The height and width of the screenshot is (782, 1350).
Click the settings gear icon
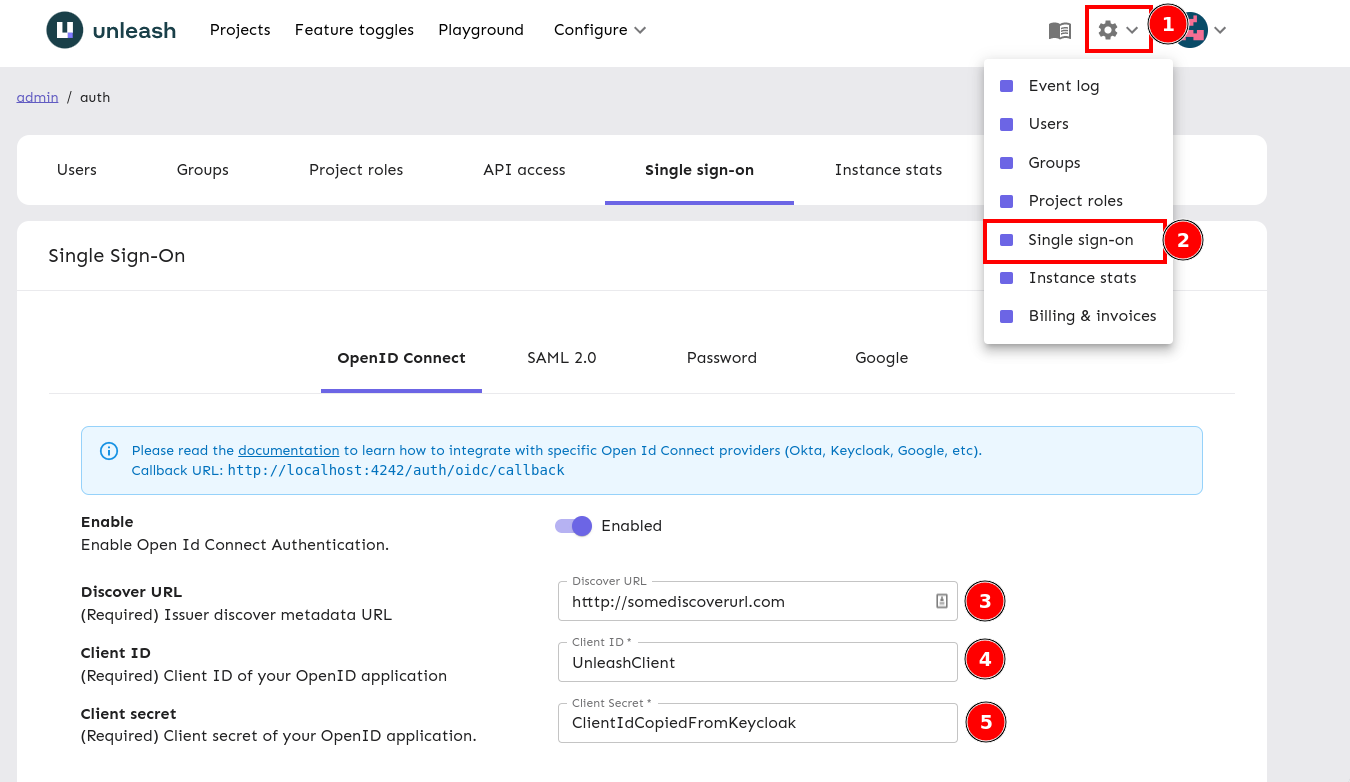tap(1107, 30)
